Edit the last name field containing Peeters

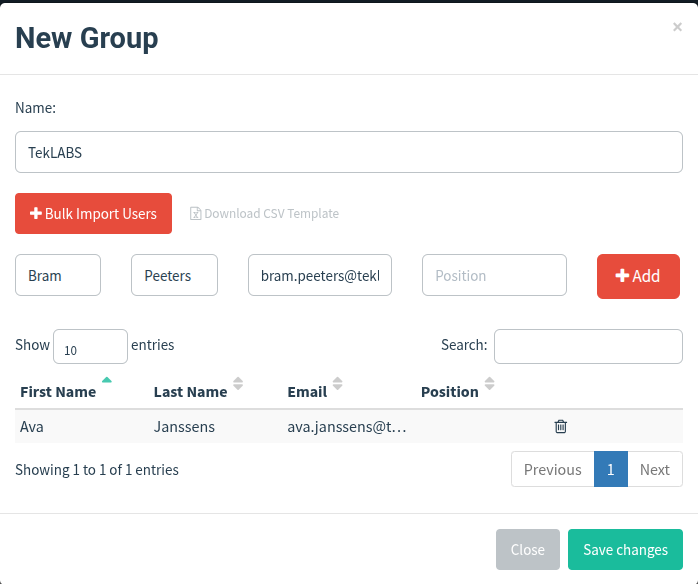(174, 276)
